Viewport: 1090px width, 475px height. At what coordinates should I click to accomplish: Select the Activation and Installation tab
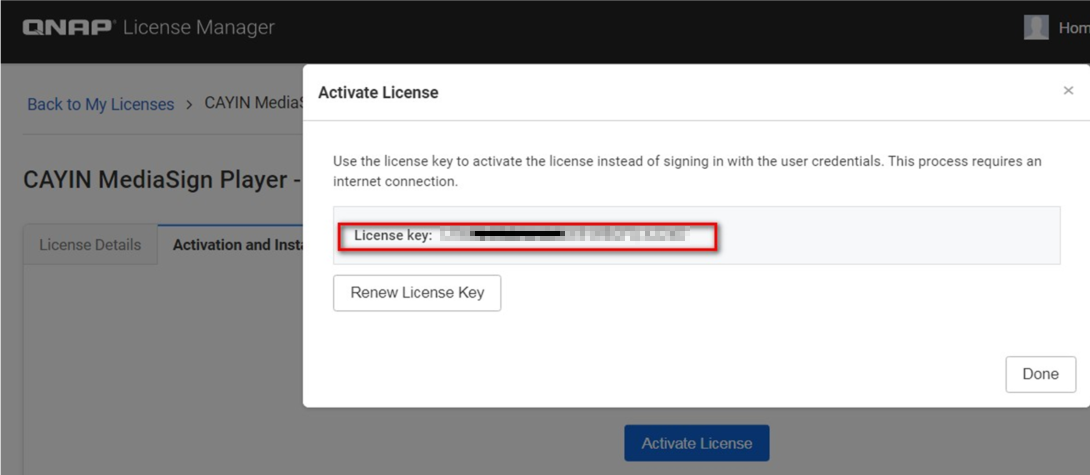pos(237,245)
